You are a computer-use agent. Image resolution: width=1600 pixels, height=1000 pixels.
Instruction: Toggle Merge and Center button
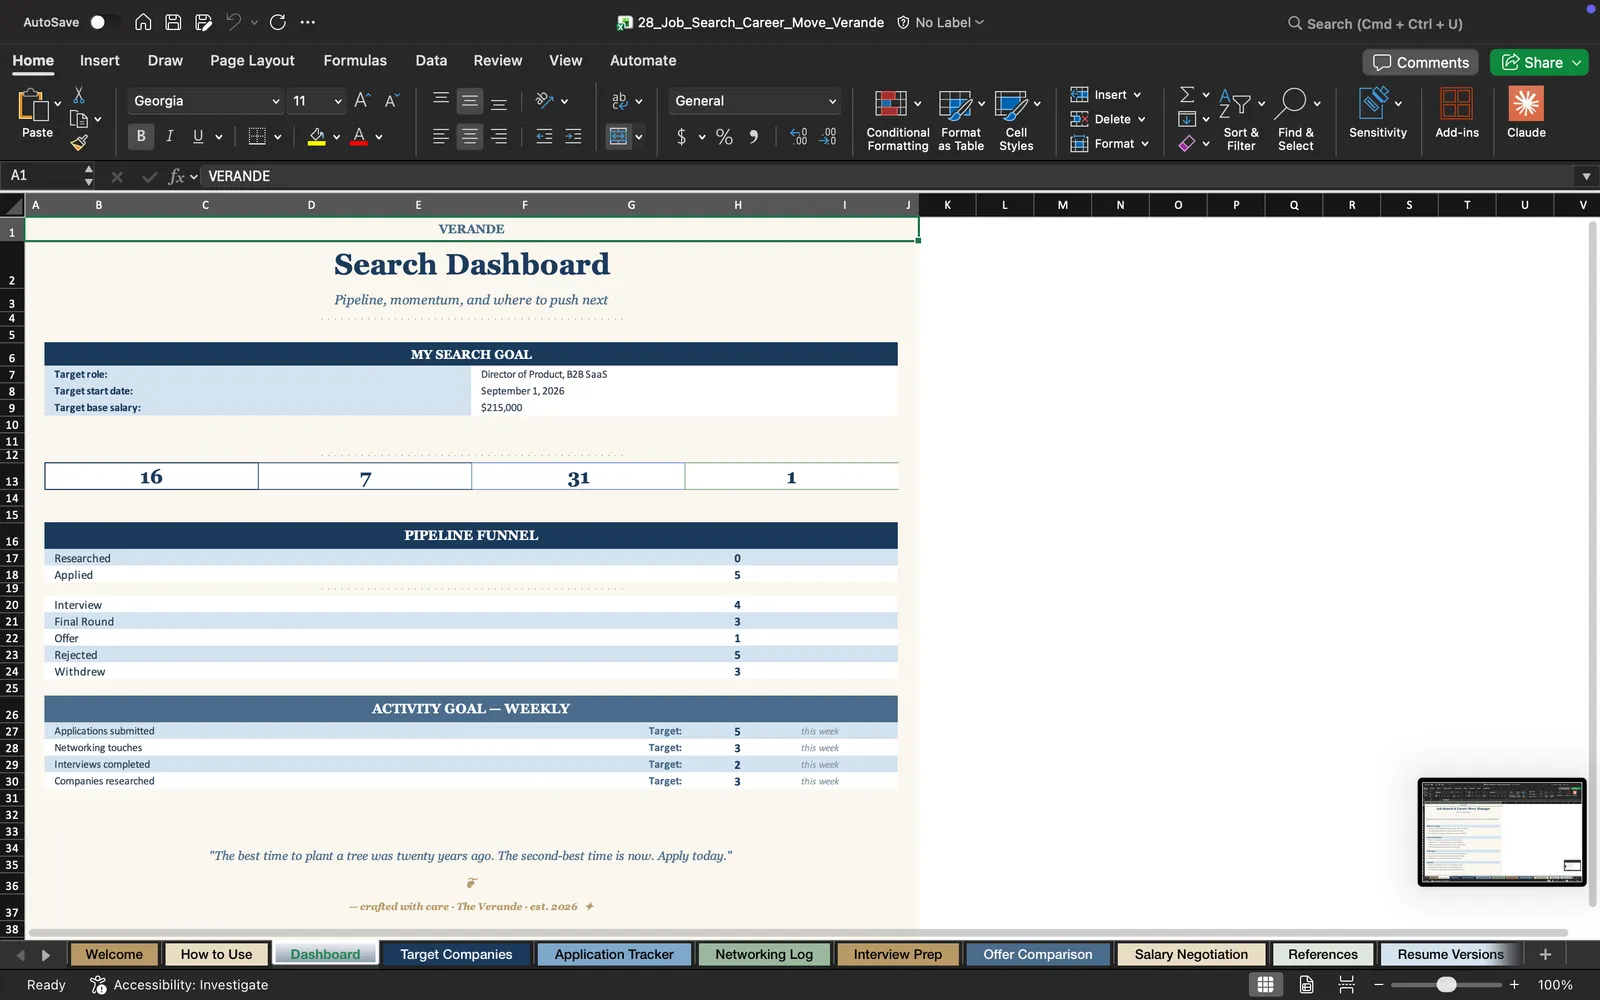coord(619,136)
